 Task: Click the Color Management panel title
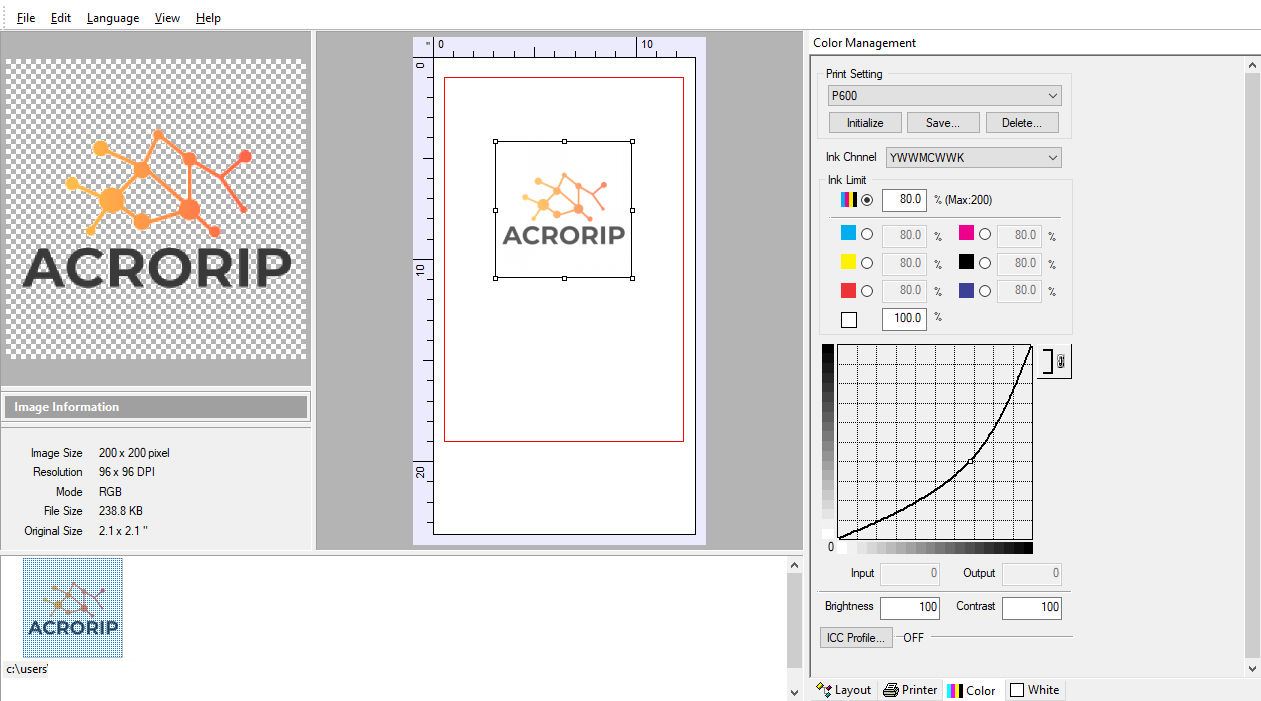(x=864, y=43)
